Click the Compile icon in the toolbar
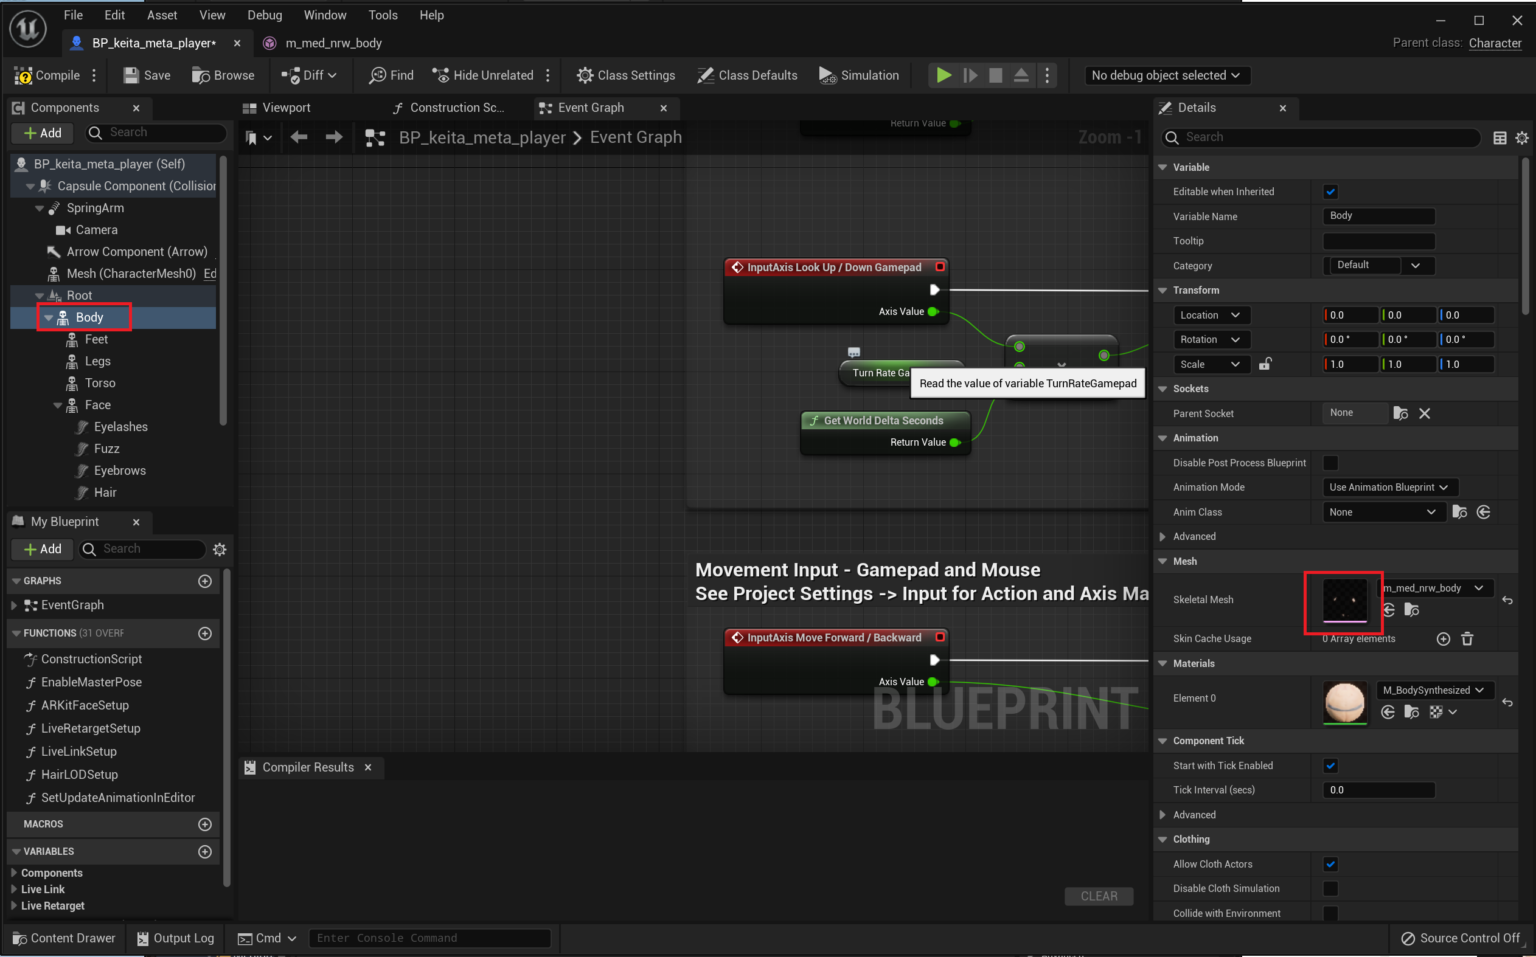Image resolution: width=1536 pixels, height=957 pixels. [25, 75]
